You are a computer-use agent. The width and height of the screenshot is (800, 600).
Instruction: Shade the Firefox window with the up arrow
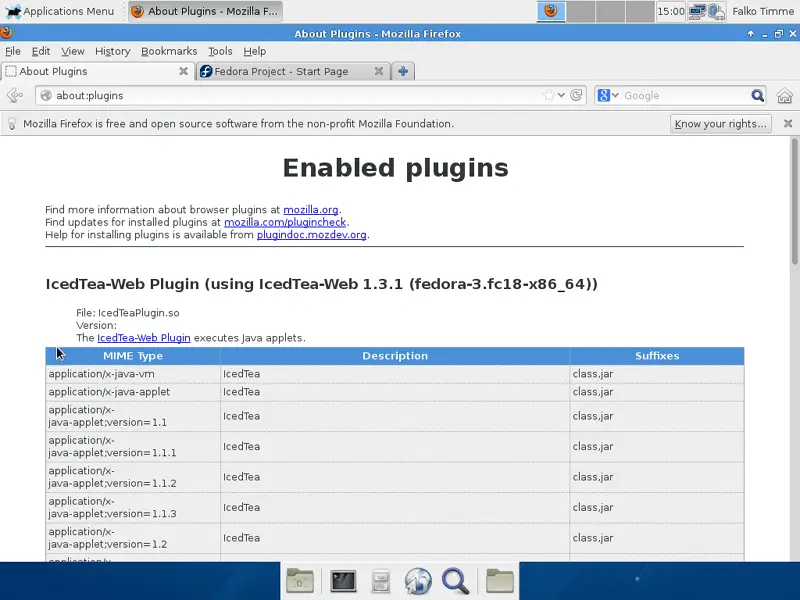[751, 34]
